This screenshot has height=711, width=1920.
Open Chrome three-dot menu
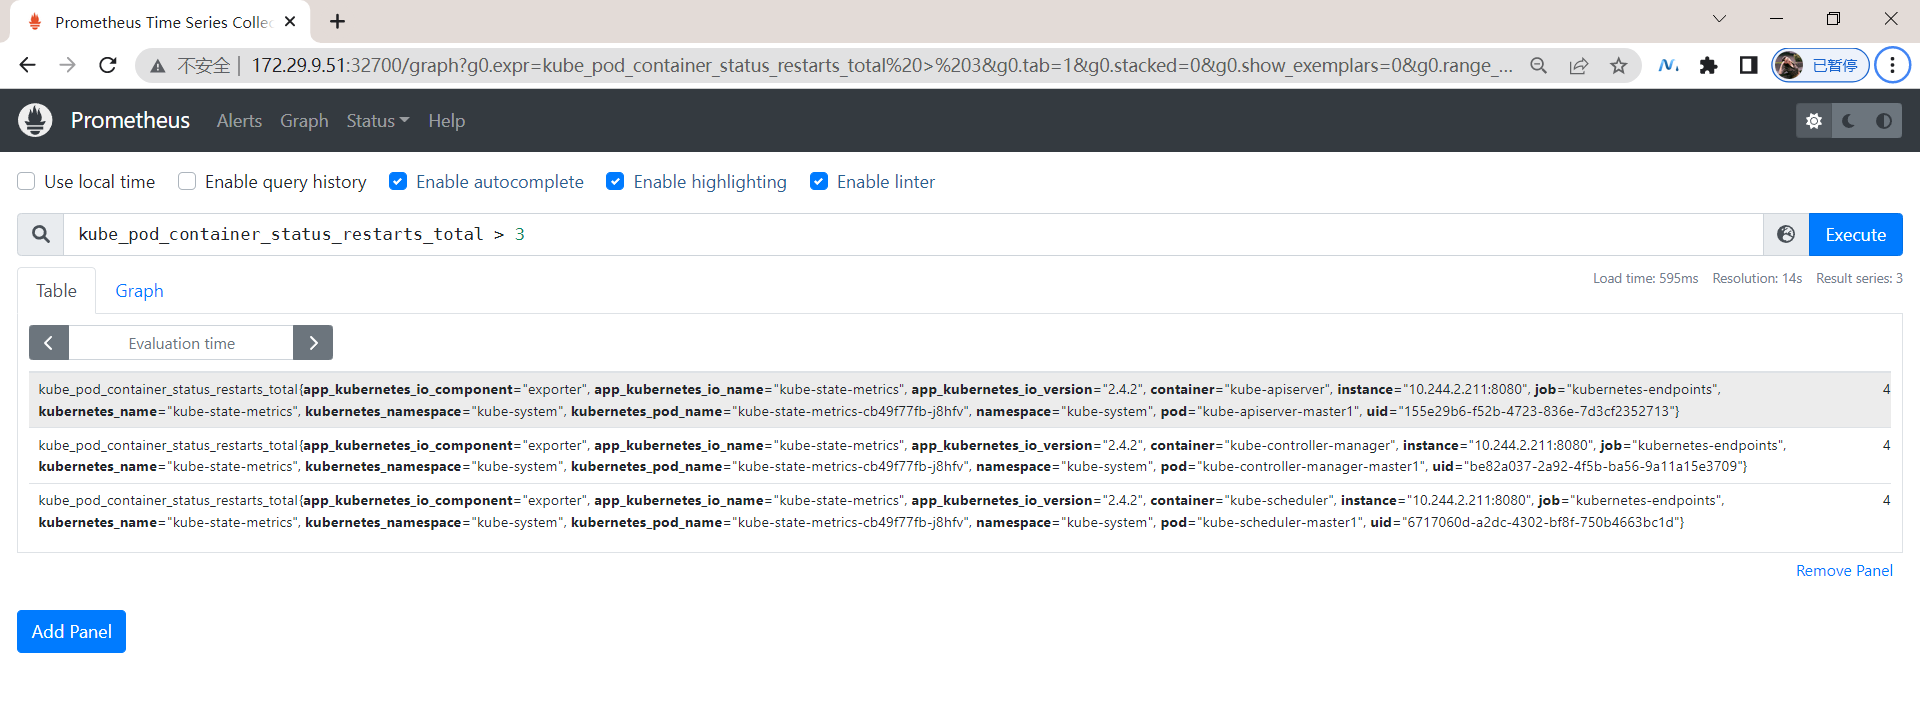pyautogui.click(x=1892, y=66)
